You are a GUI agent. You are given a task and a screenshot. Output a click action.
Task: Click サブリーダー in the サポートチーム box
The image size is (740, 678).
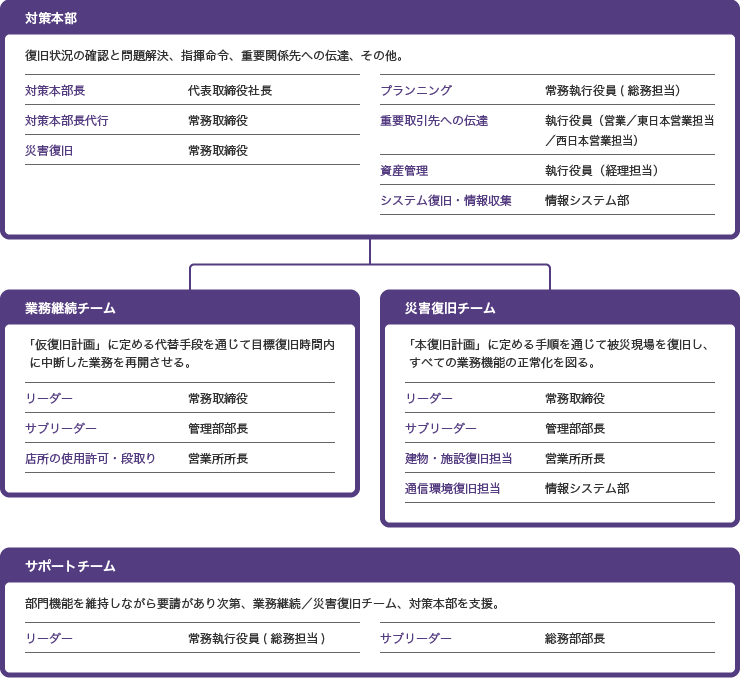(416, 638)
